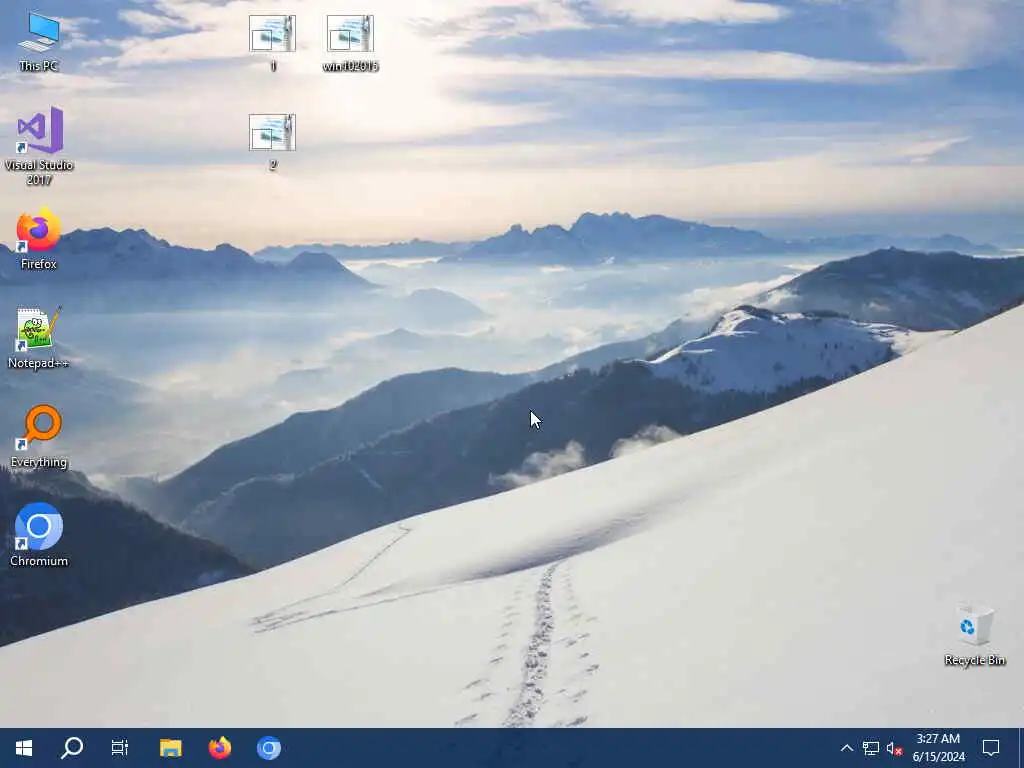Launch Chromium from the taskbar
Viewport: 1024px width, 768px height.
268,748
